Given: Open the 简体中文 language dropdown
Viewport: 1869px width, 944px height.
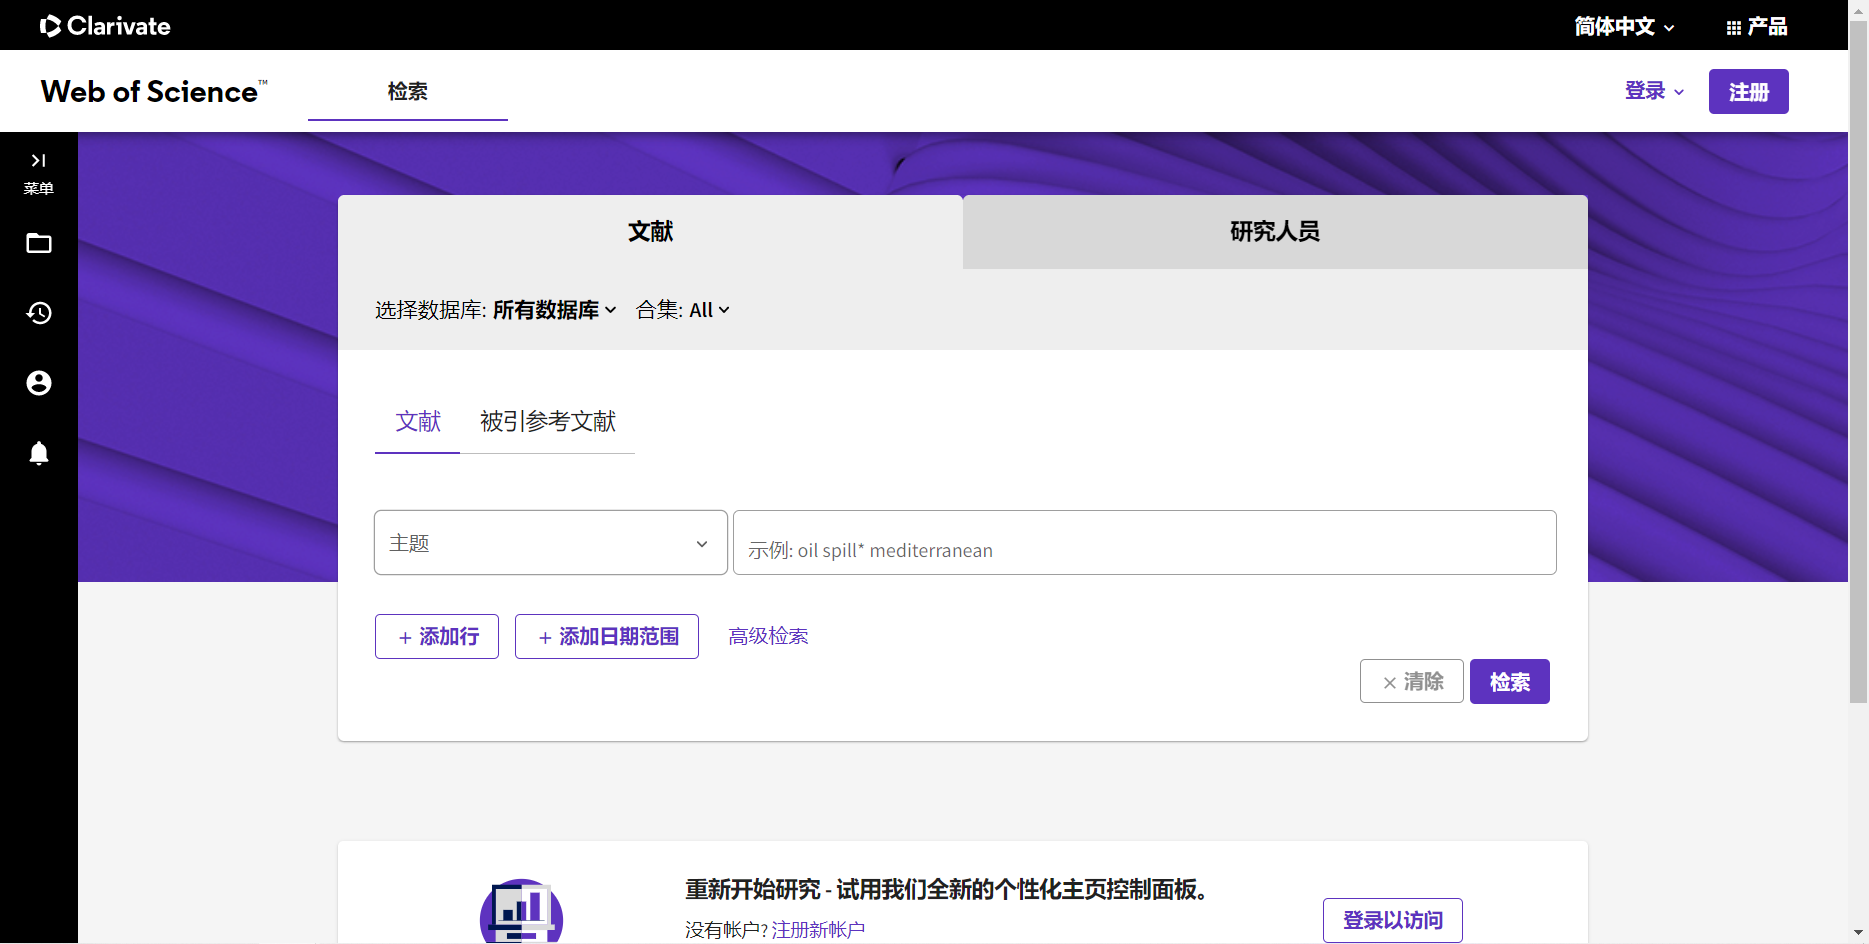Looking at the screenshot, I should 1624,27.
